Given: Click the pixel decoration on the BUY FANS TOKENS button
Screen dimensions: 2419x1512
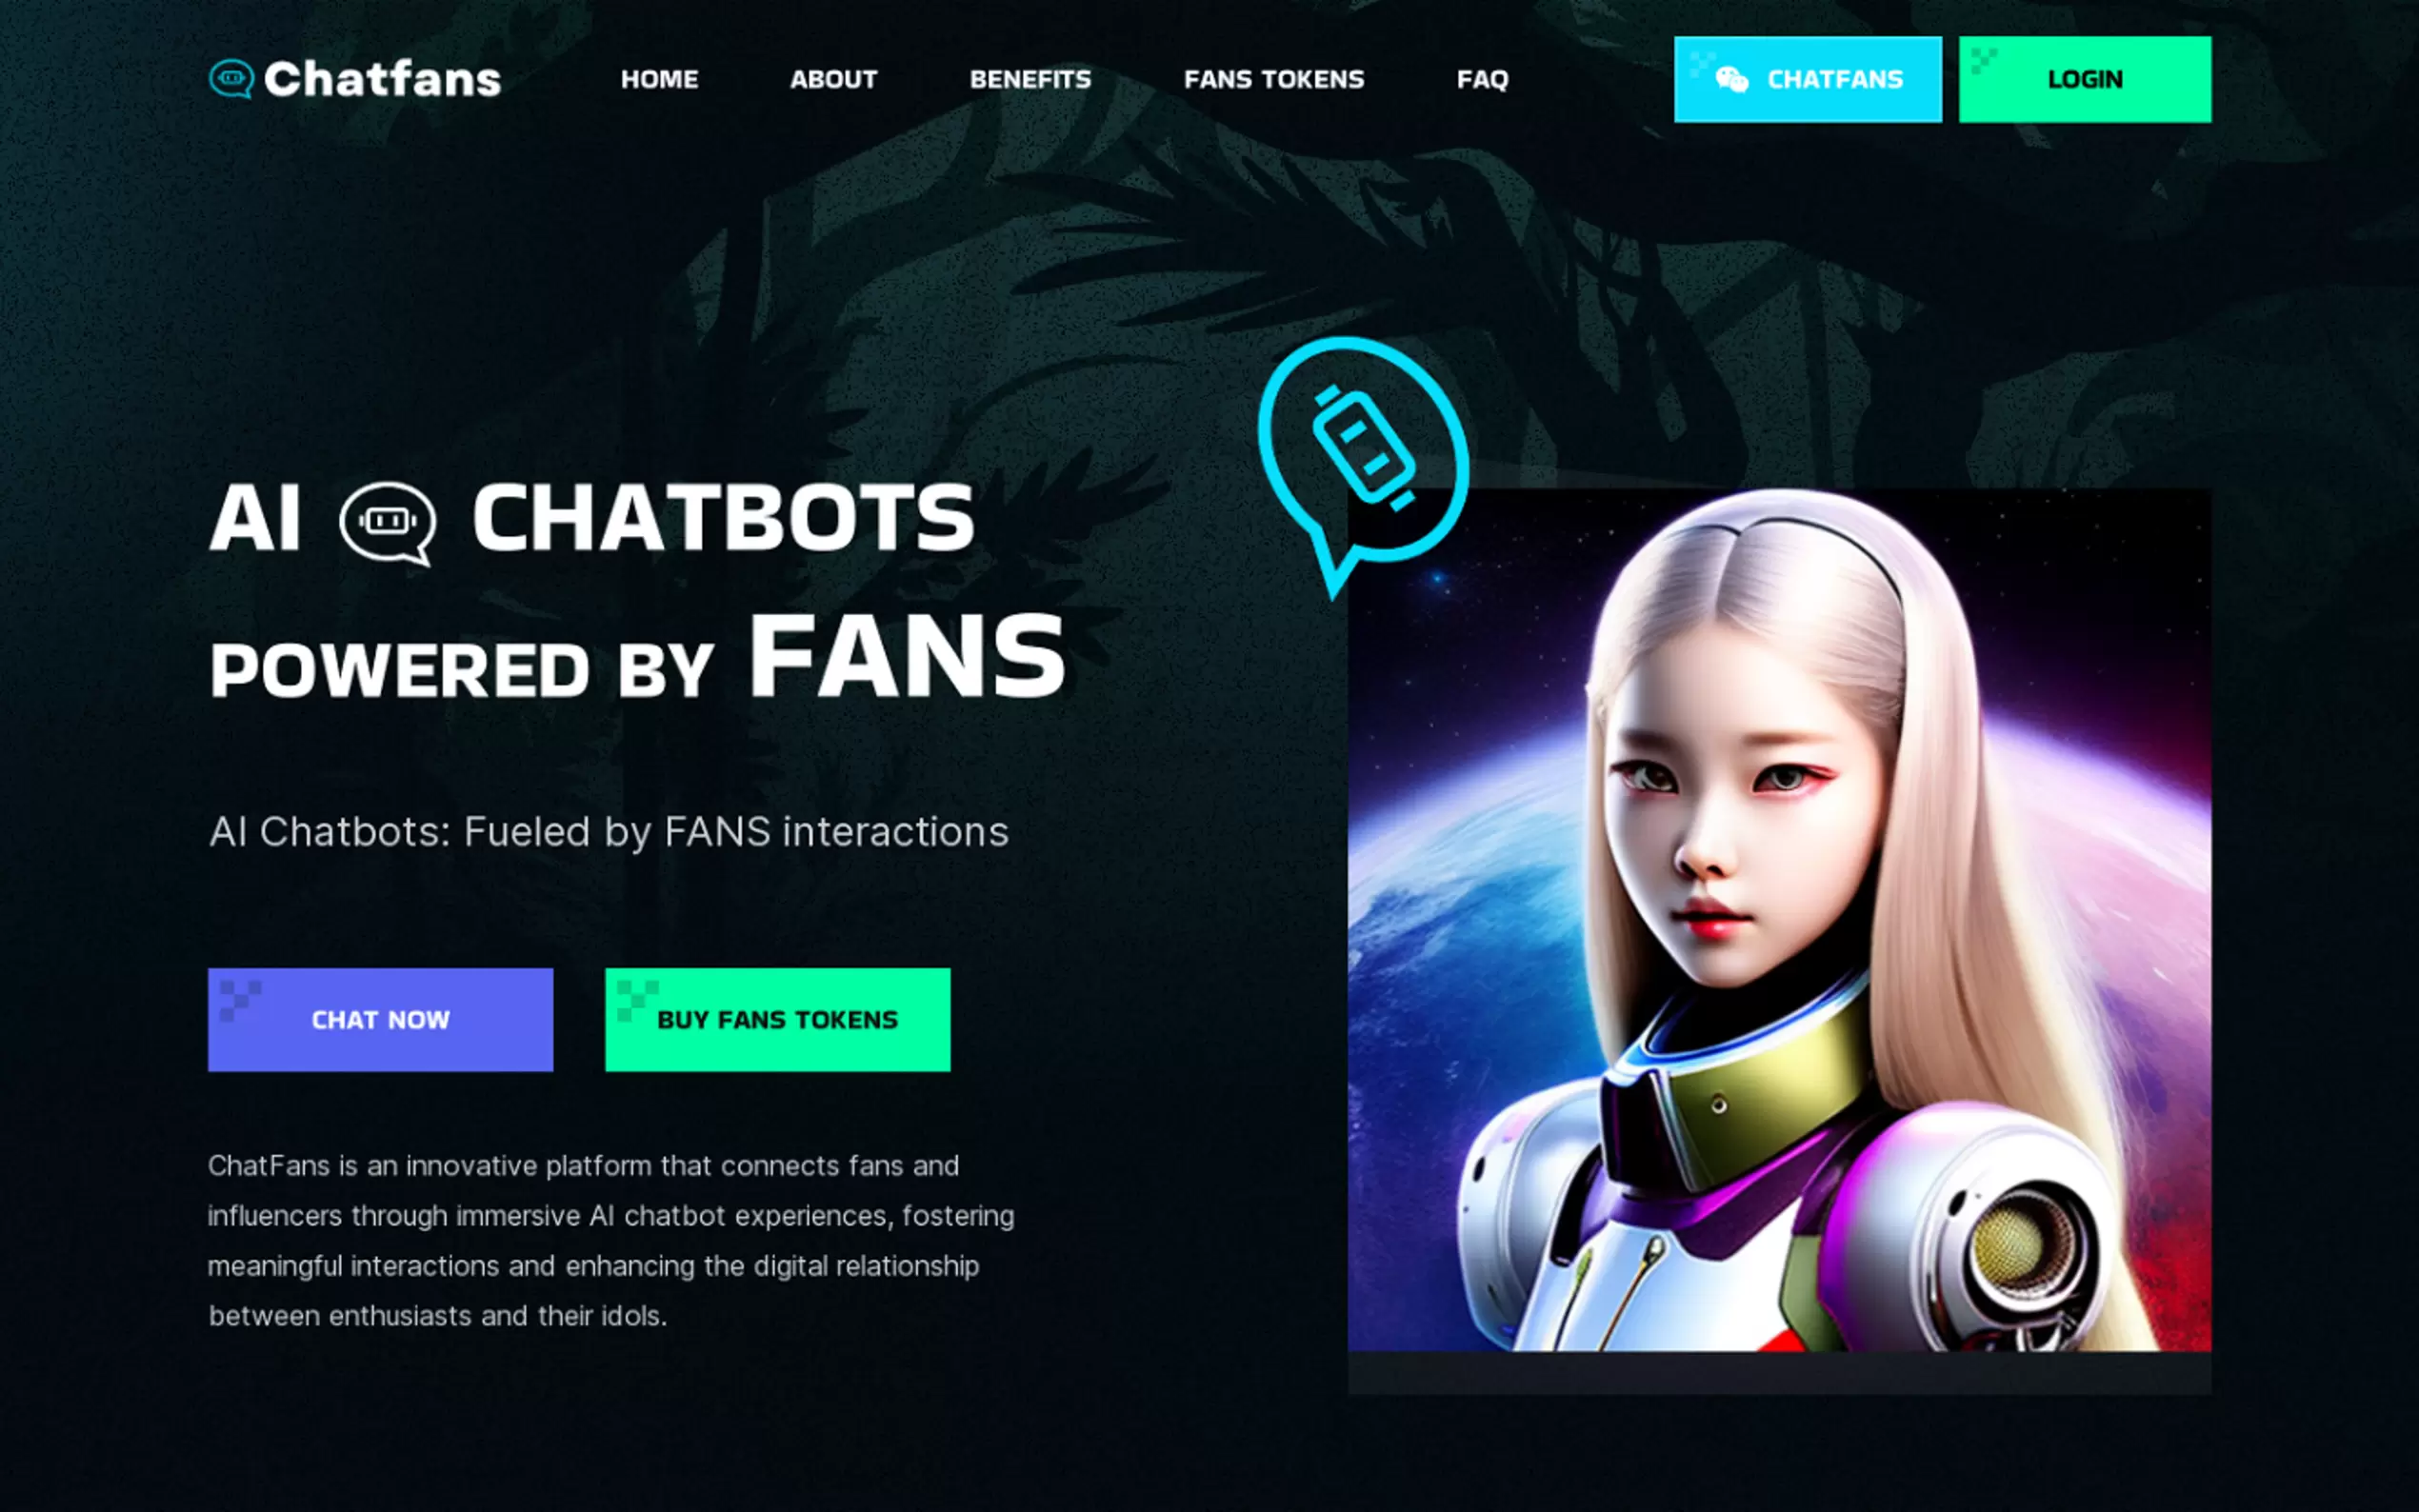Looking at the screenshot, I should 637,1000.
